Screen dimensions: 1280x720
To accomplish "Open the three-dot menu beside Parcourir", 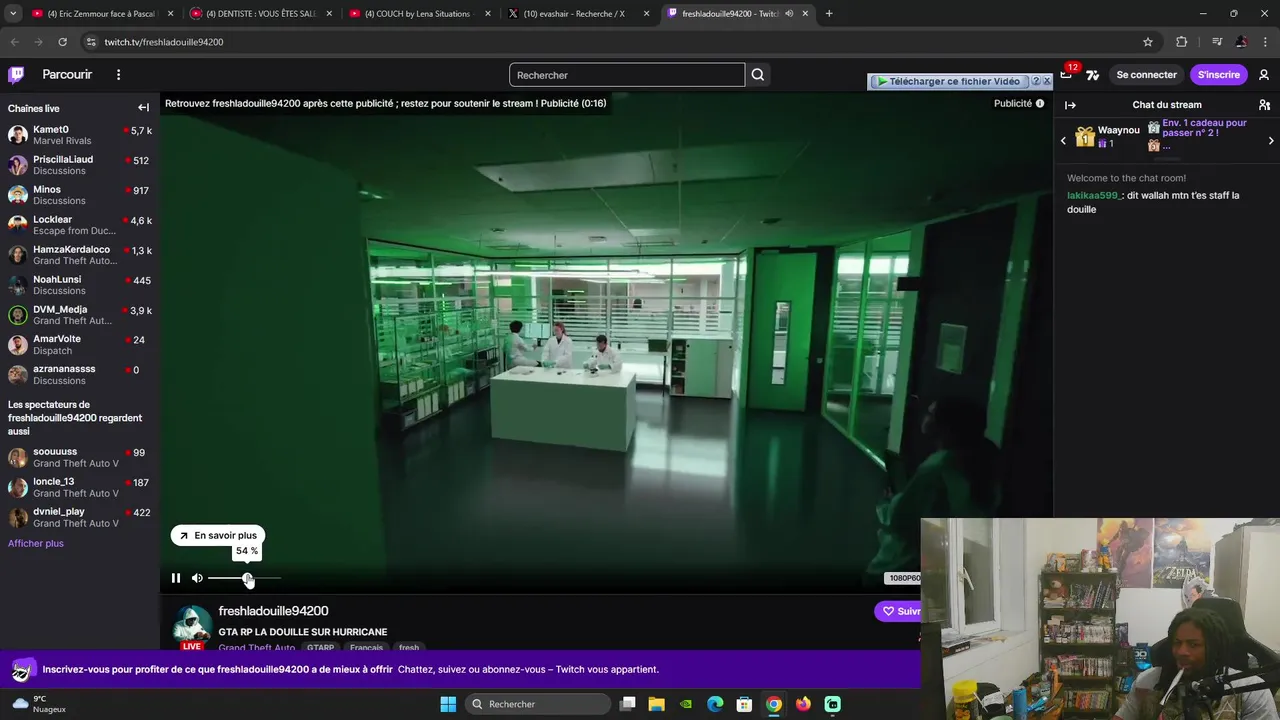I will 118,75.
